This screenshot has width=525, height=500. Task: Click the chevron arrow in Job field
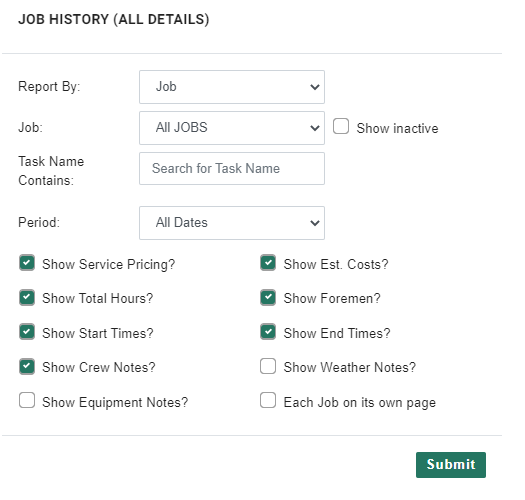click(314, 128)
